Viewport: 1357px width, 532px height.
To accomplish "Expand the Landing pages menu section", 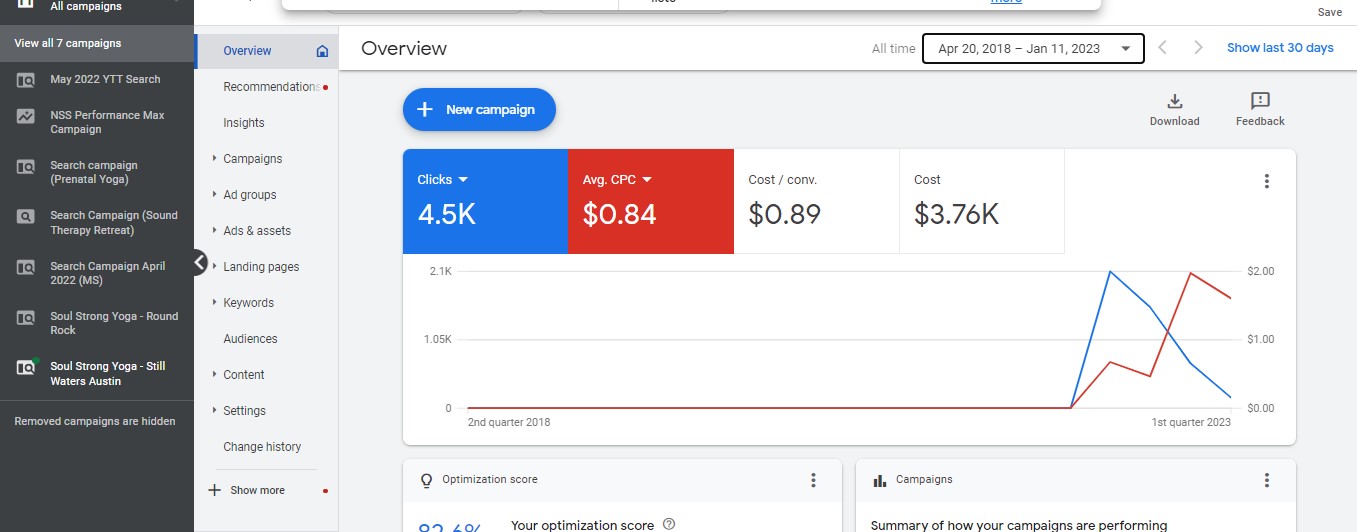I will pos(214,266).
